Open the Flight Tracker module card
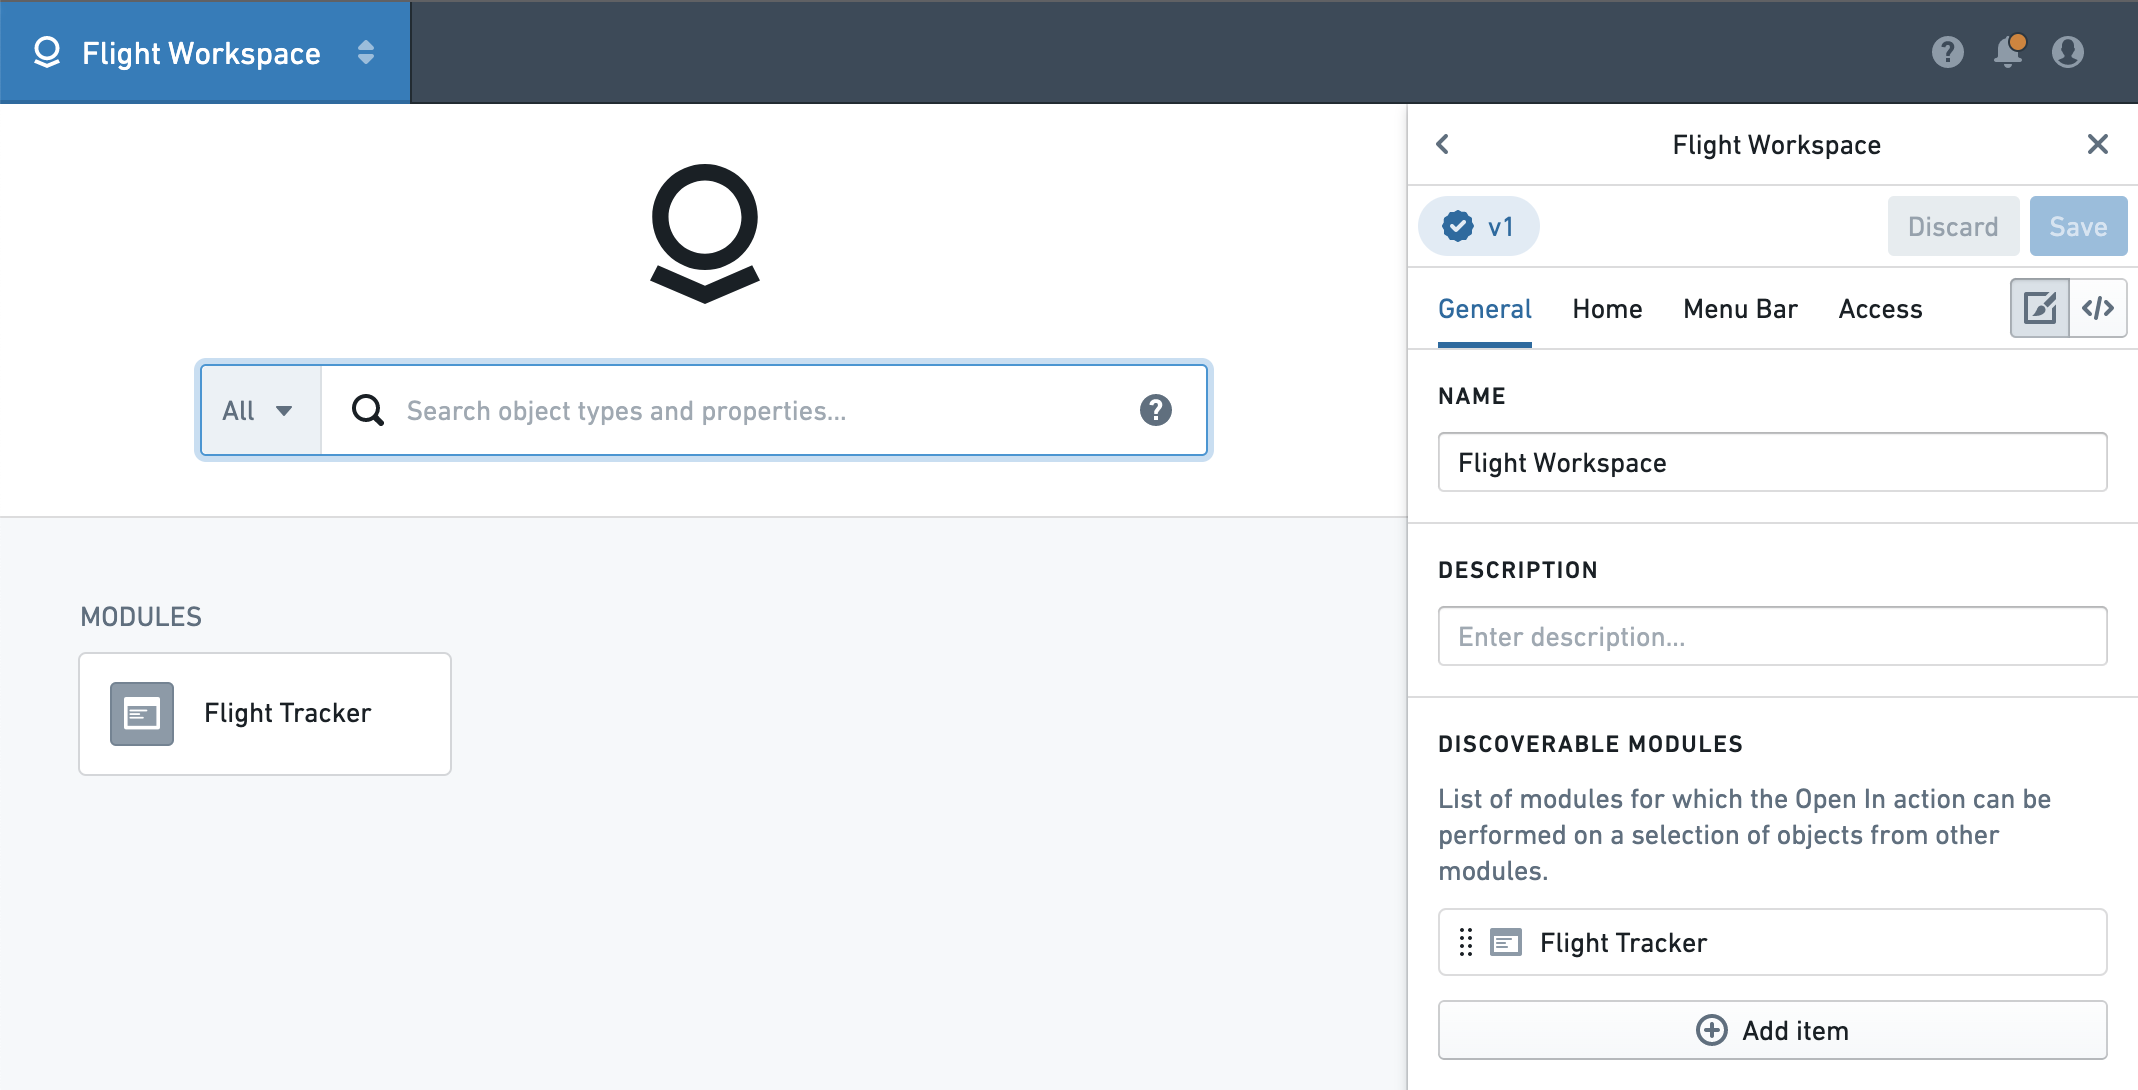 tap(265, 714)
